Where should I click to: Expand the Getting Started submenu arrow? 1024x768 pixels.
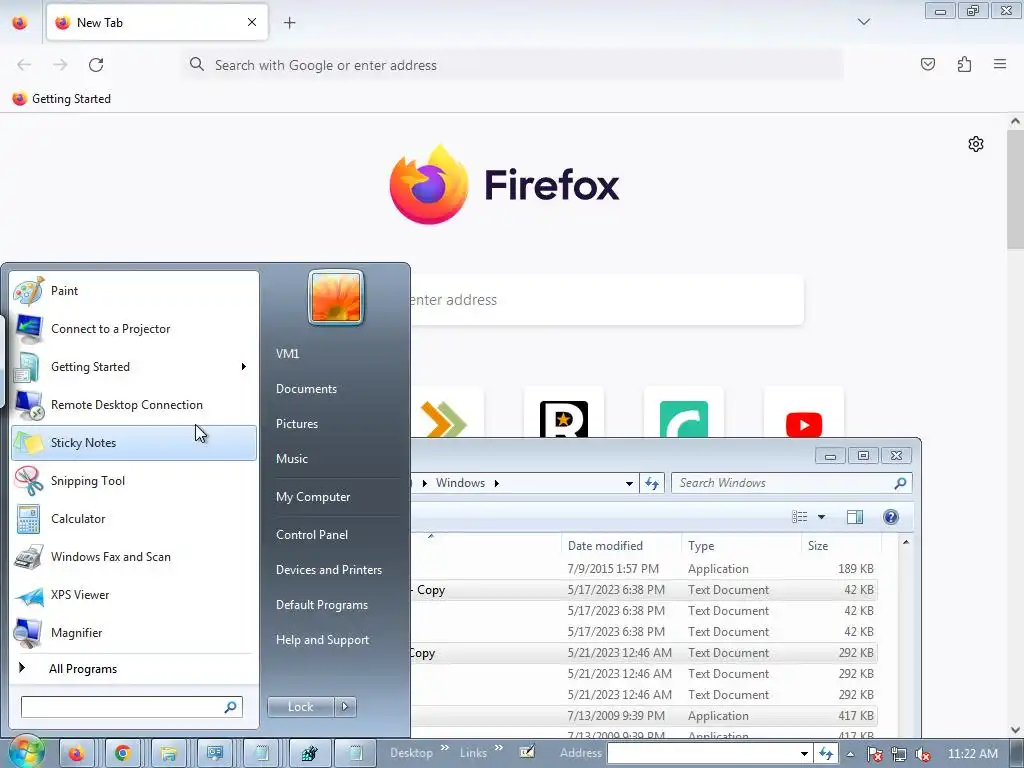coord(244,366)
